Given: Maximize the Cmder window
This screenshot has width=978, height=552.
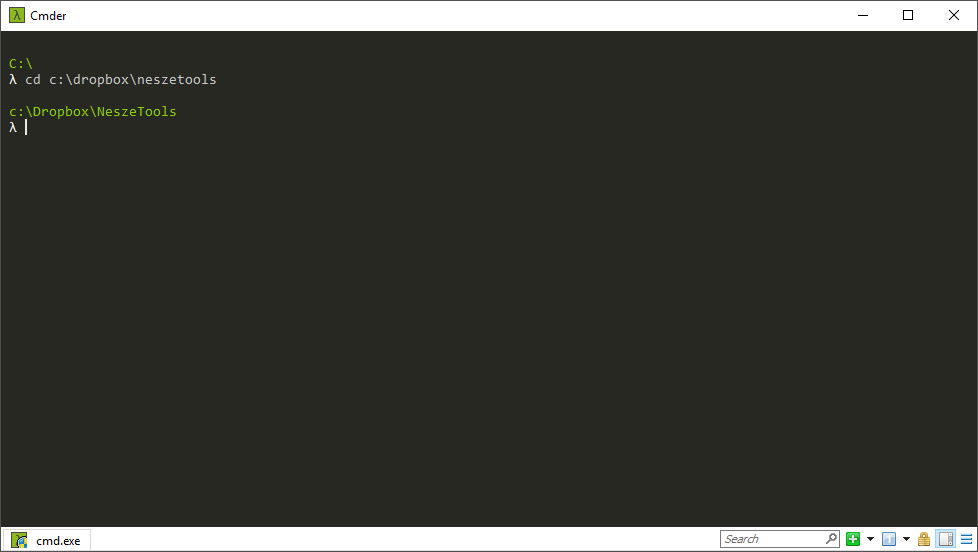Looking at the screenshot, I should [908, 16].
